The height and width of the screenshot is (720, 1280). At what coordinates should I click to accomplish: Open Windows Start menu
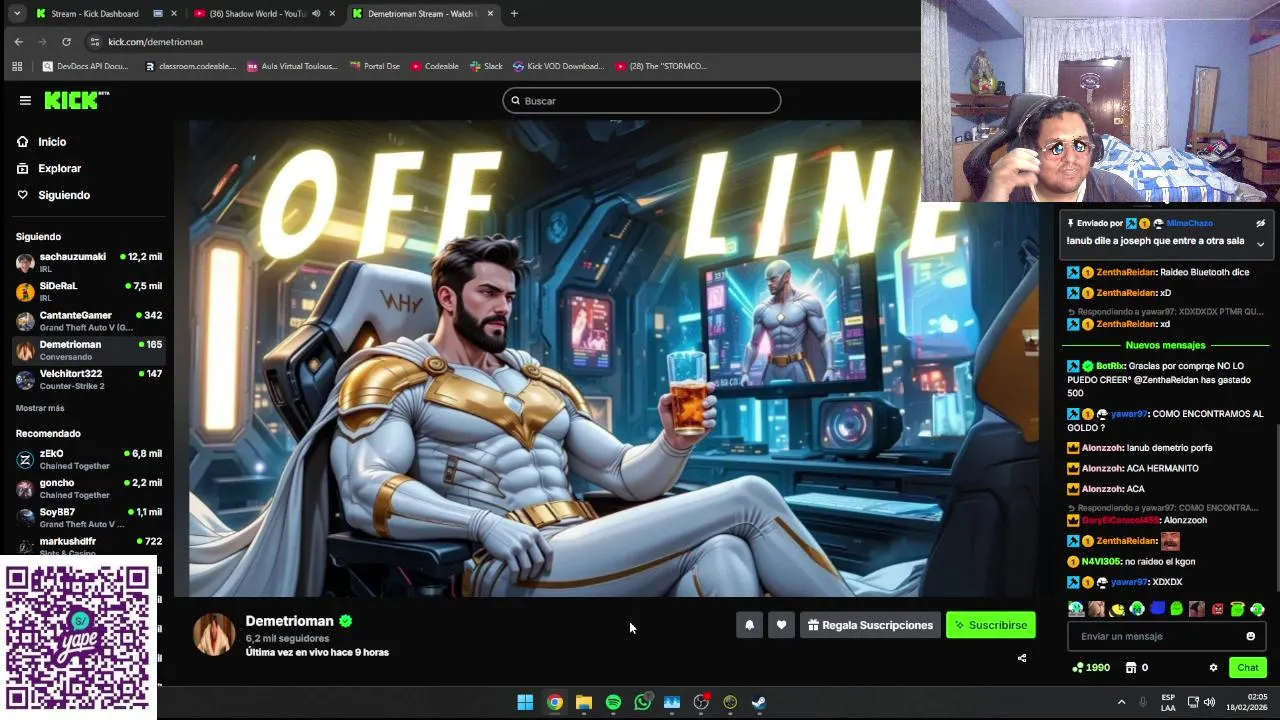pos(525,702)
